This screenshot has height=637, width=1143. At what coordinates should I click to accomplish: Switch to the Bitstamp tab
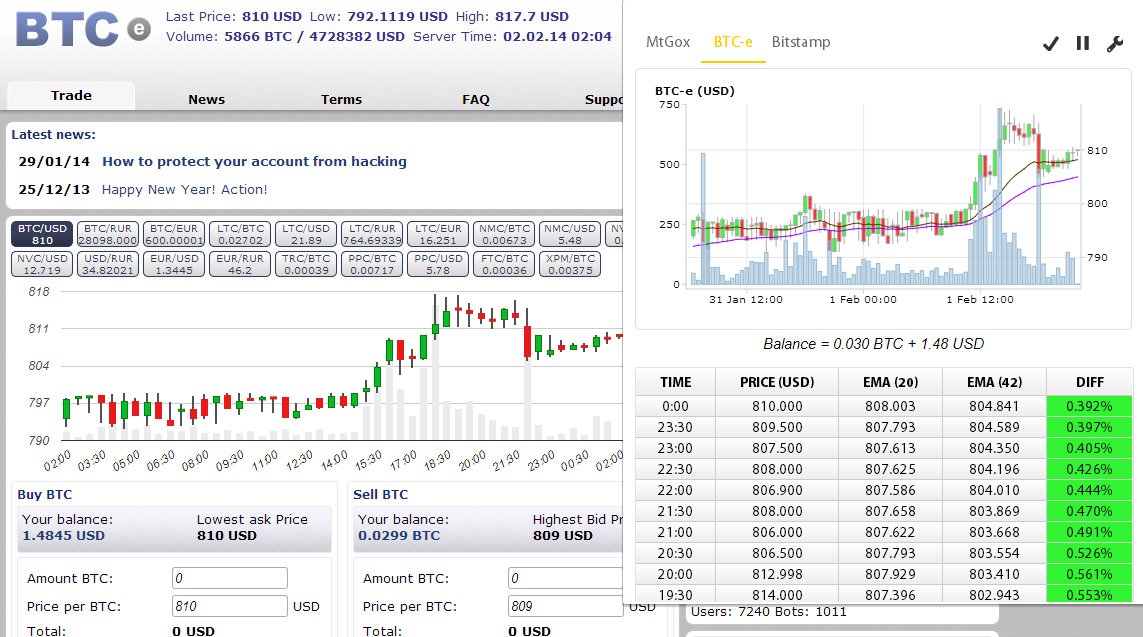coord(800,42)
